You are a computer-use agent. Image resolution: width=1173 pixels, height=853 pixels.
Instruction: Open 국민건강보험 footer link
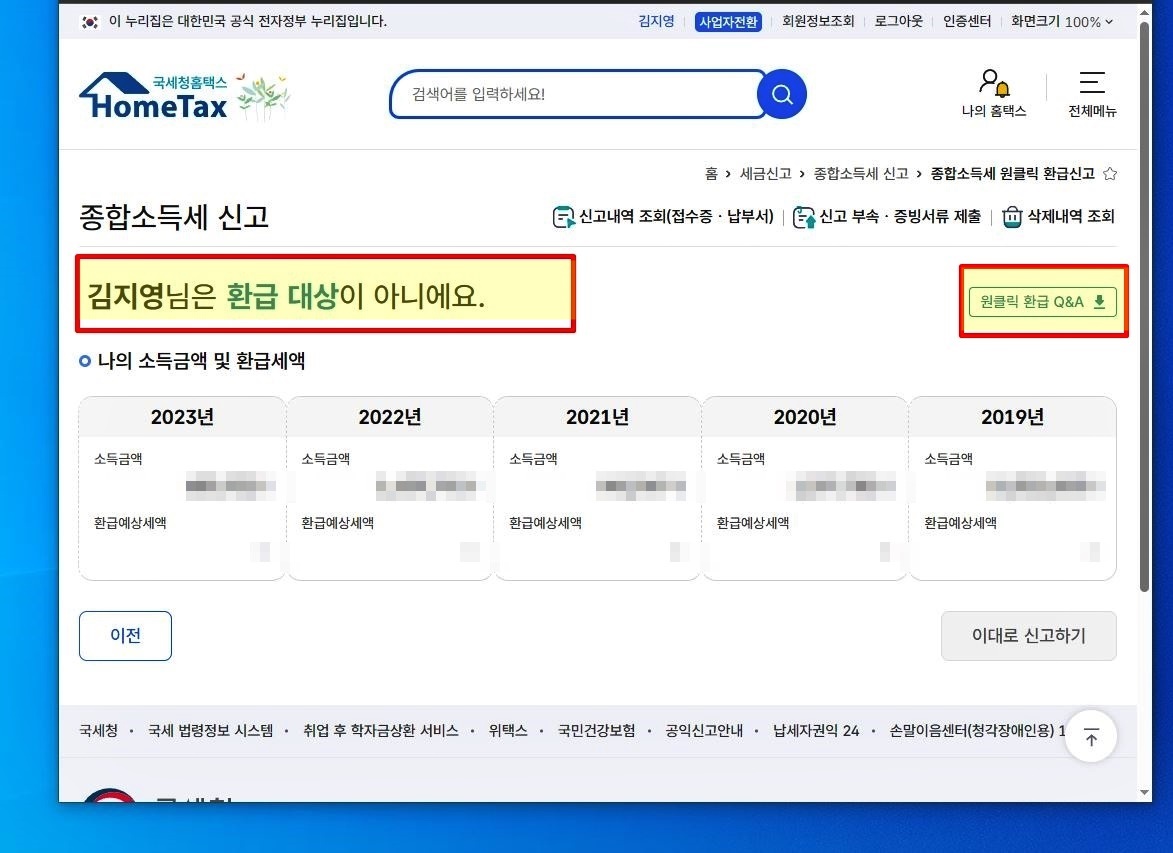coord(596,730)
